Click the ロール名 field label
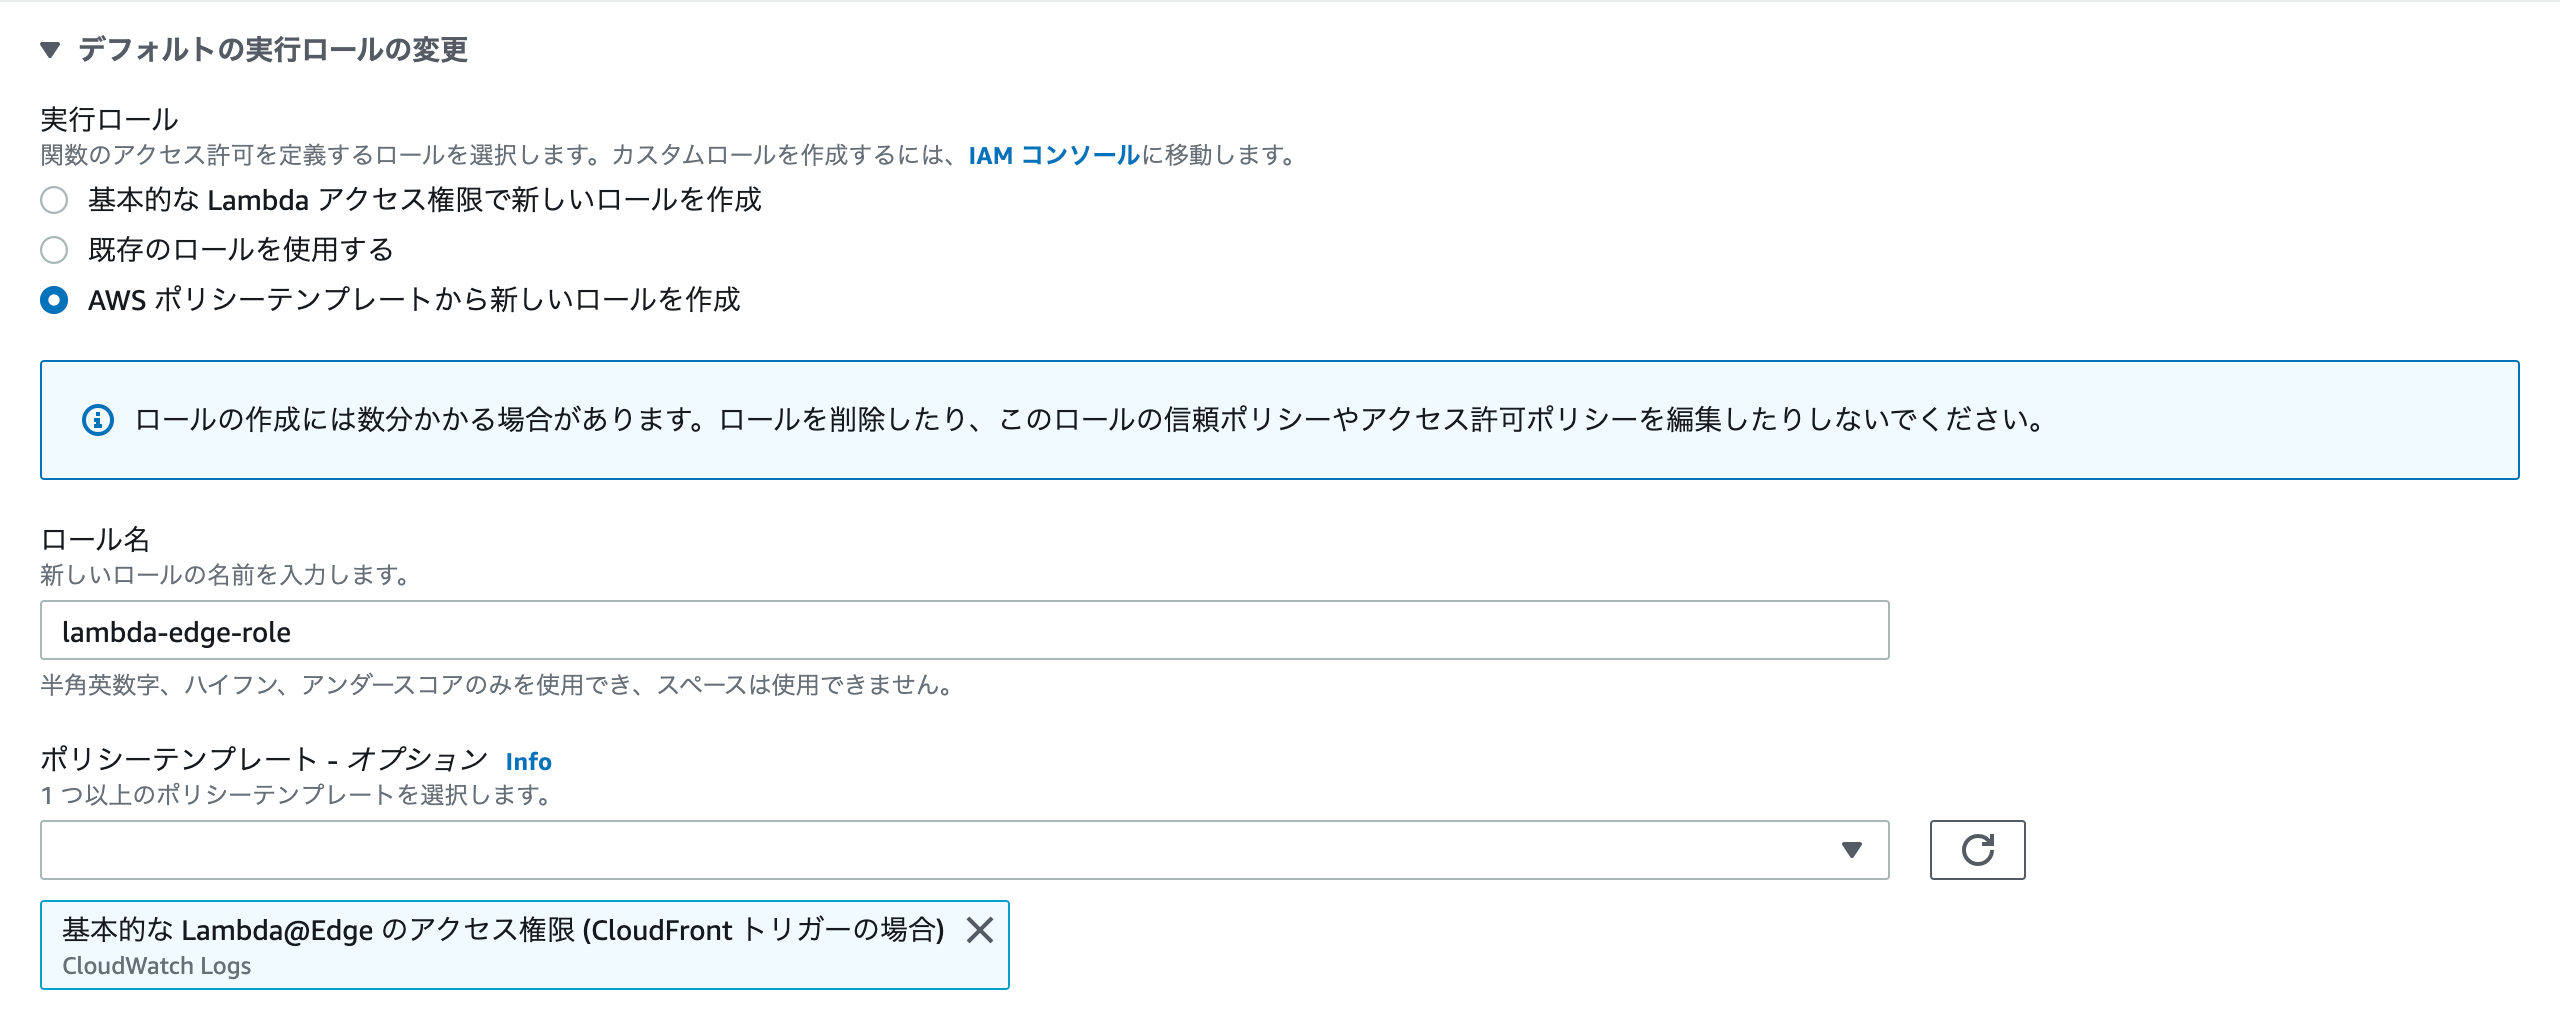The width and height of the screenshot is (2560, 1030). click(95, 539)
